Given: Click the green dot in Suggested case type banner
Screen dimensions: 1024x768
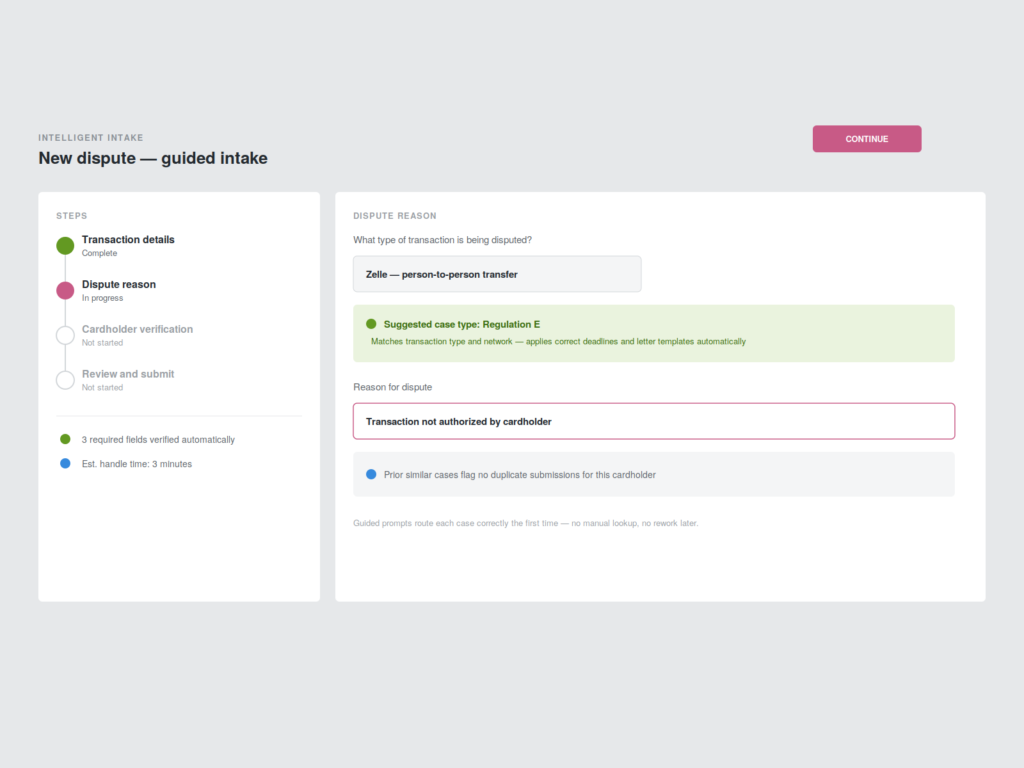Looking at the screenshot, I should coord(371,324).
